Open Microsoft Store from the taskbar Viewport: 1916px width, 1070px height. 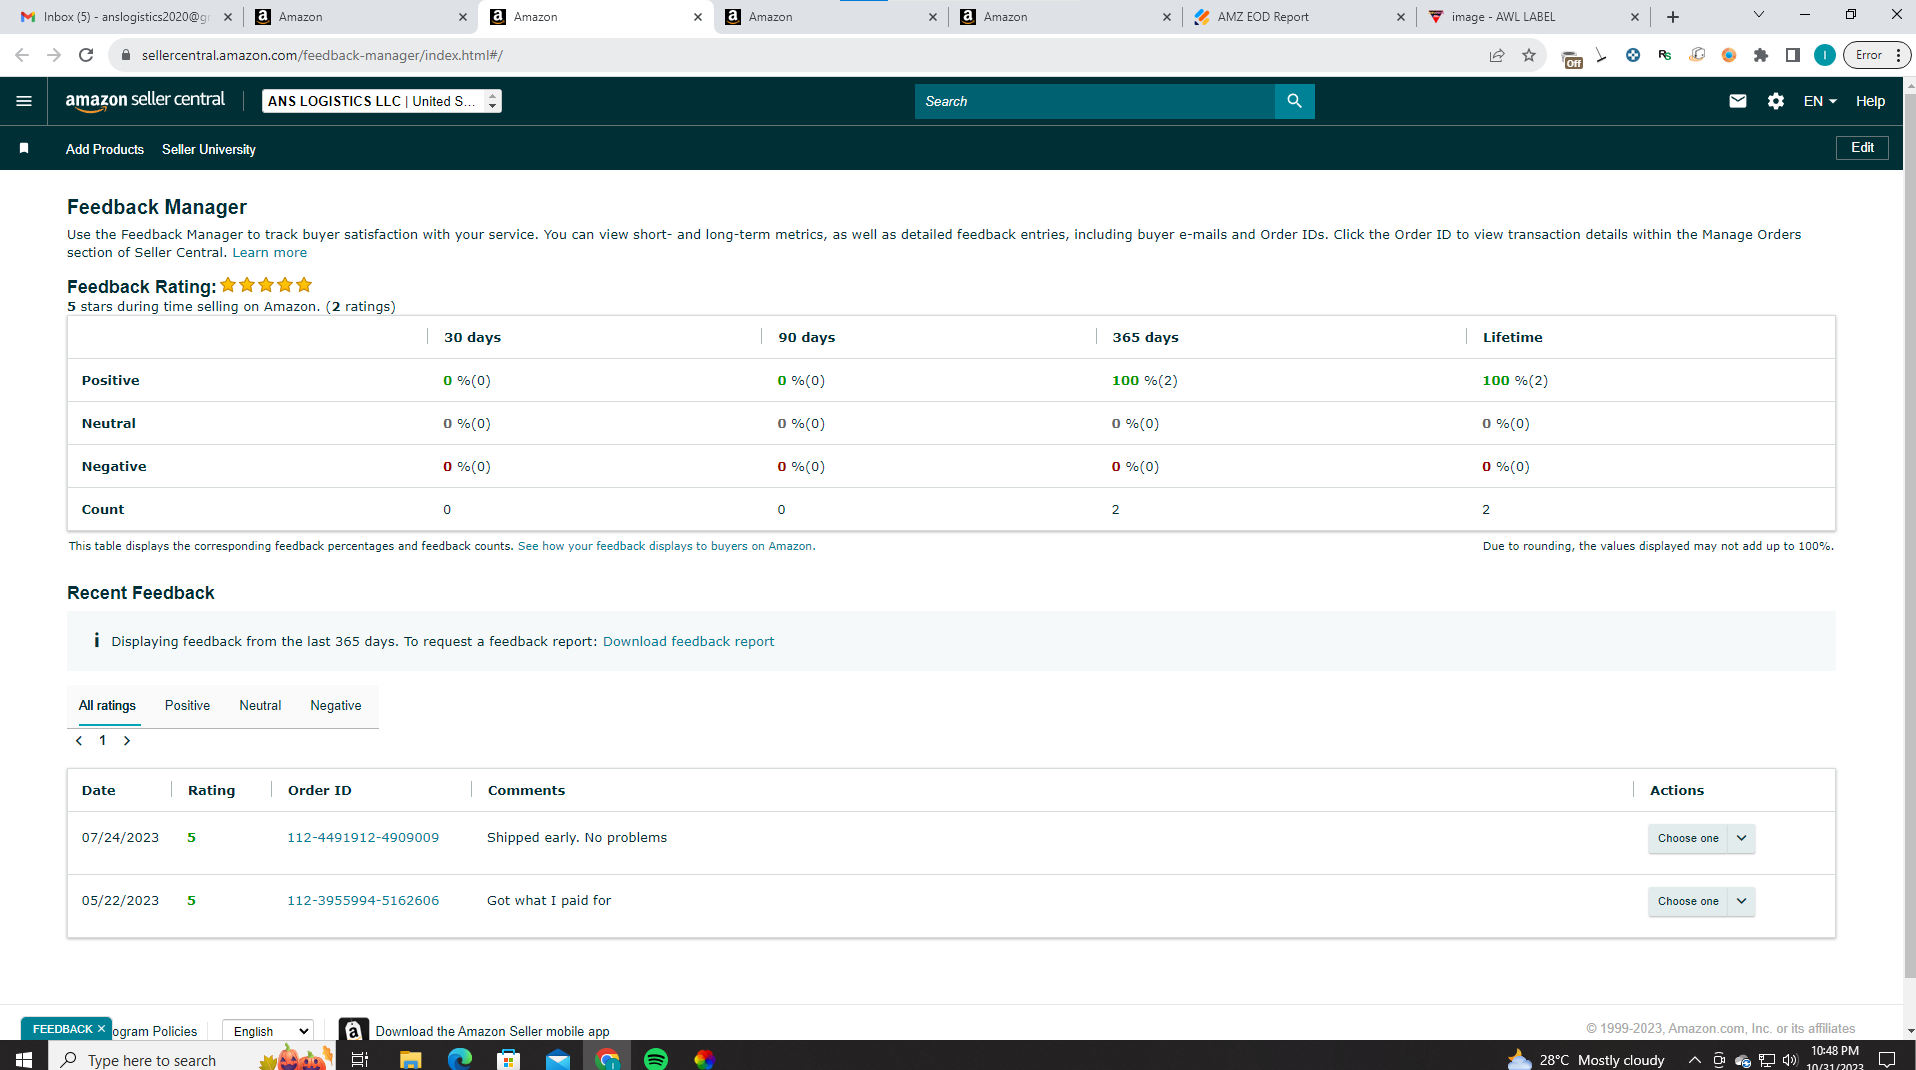tap(509, 1059)
